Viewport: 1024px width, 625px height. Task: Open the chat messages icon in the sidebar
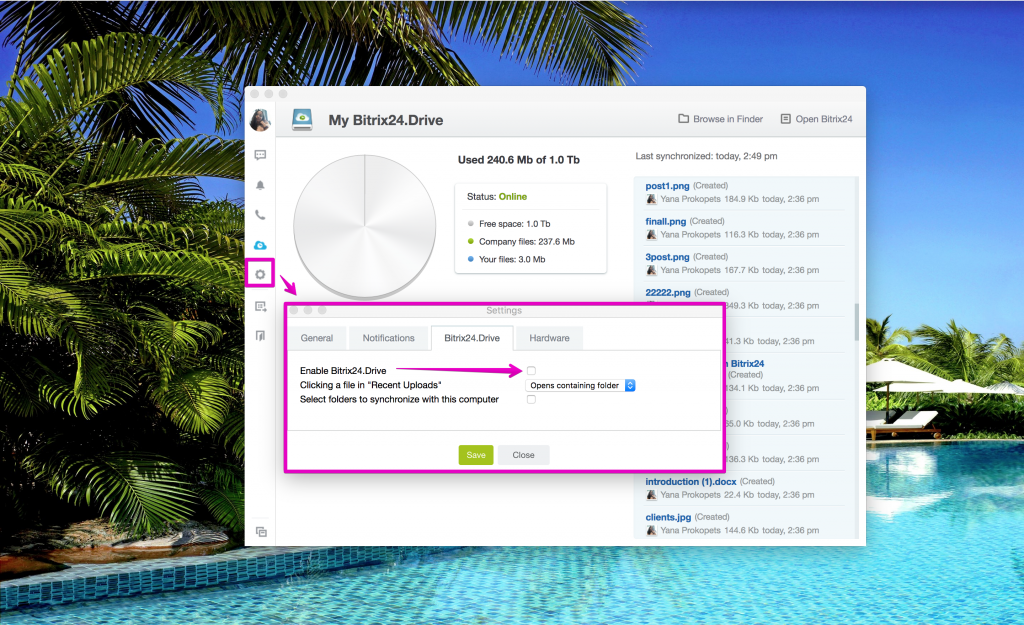click(x=260, y=155)
